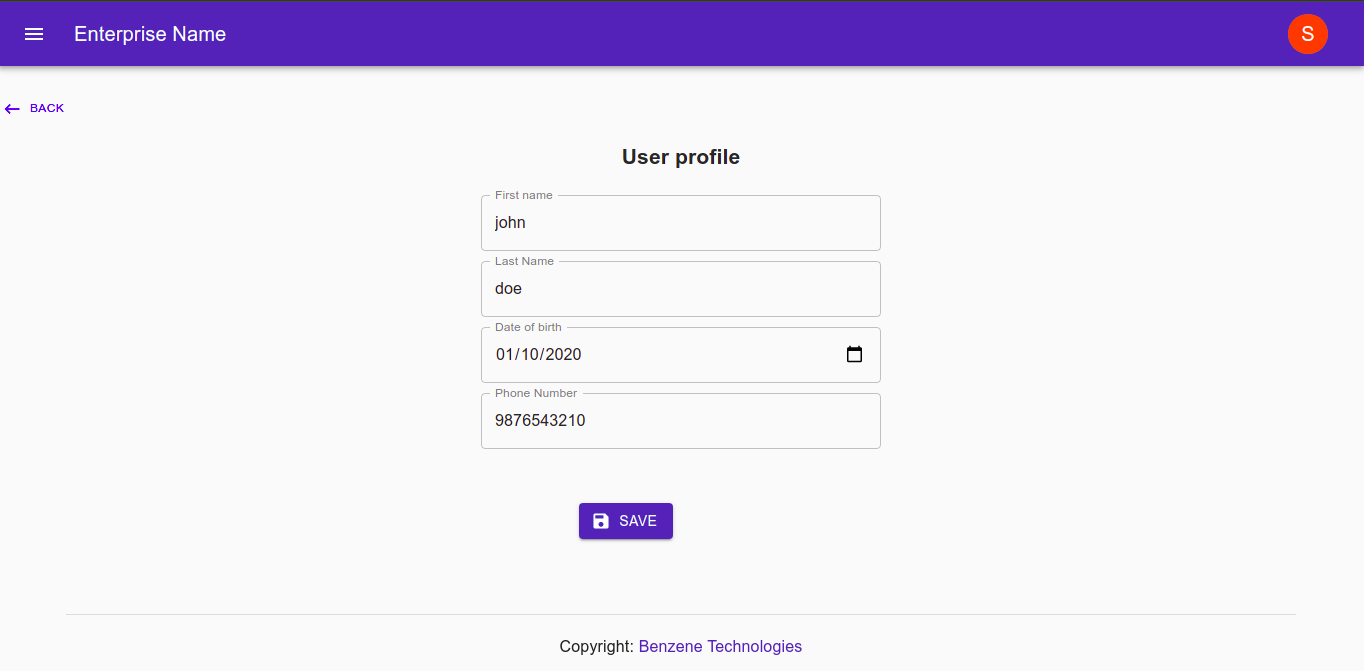The width and height of the screenshot is (1364, 671).
Task: Open the hamburger navigation menu
Action: [34, 34]
